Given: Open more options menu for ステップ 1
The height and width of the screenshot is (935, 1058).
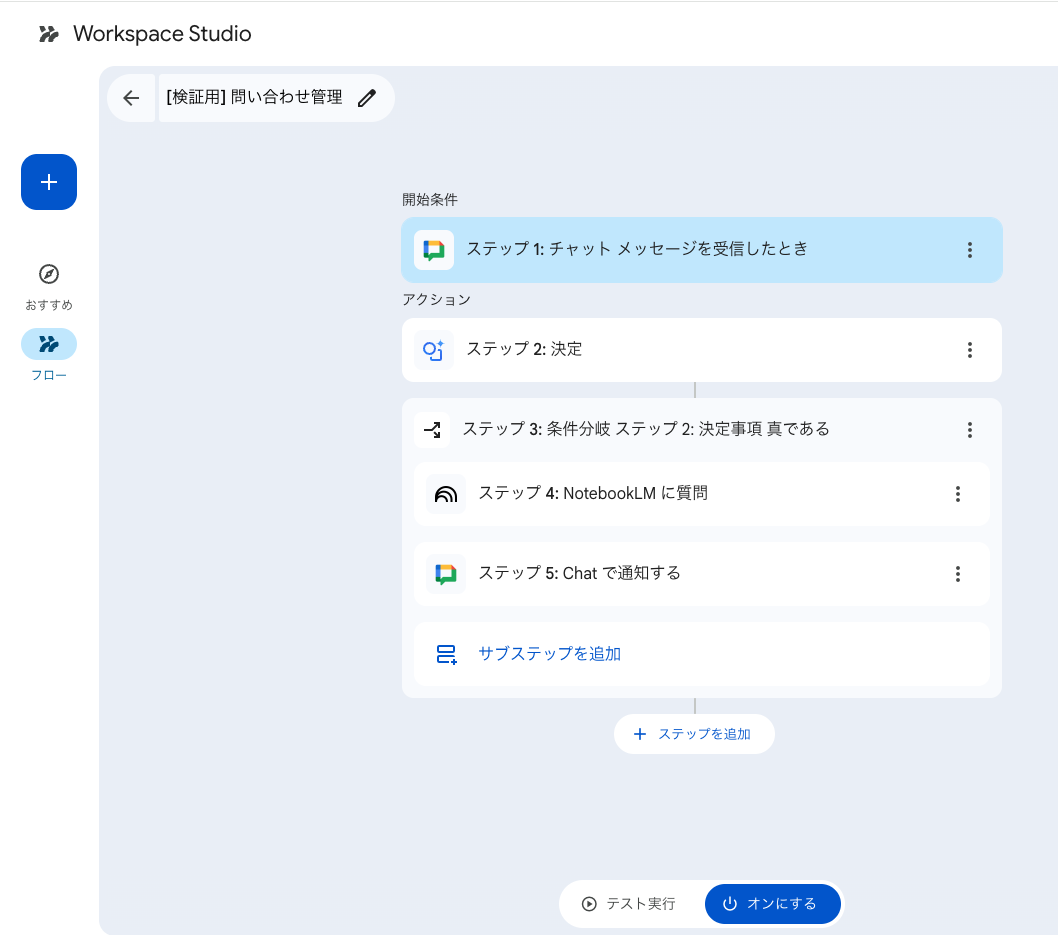Looking at the screenshot, I should pos(970,250).
